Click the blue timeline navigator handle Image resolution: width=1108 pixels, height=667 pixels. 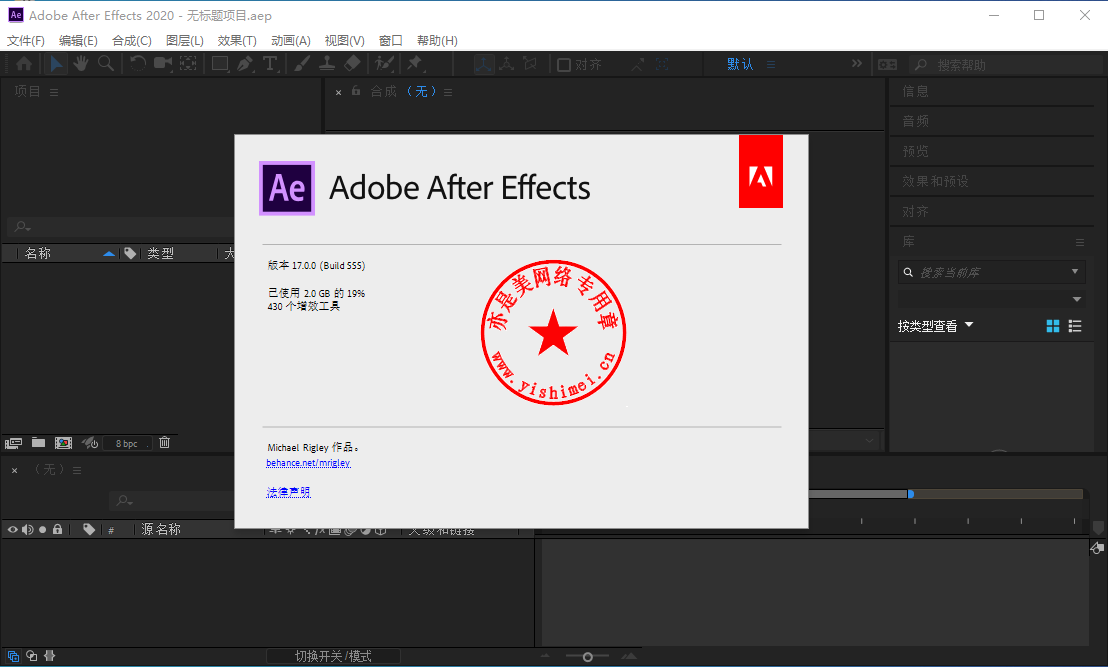click(x=911, y=494)
